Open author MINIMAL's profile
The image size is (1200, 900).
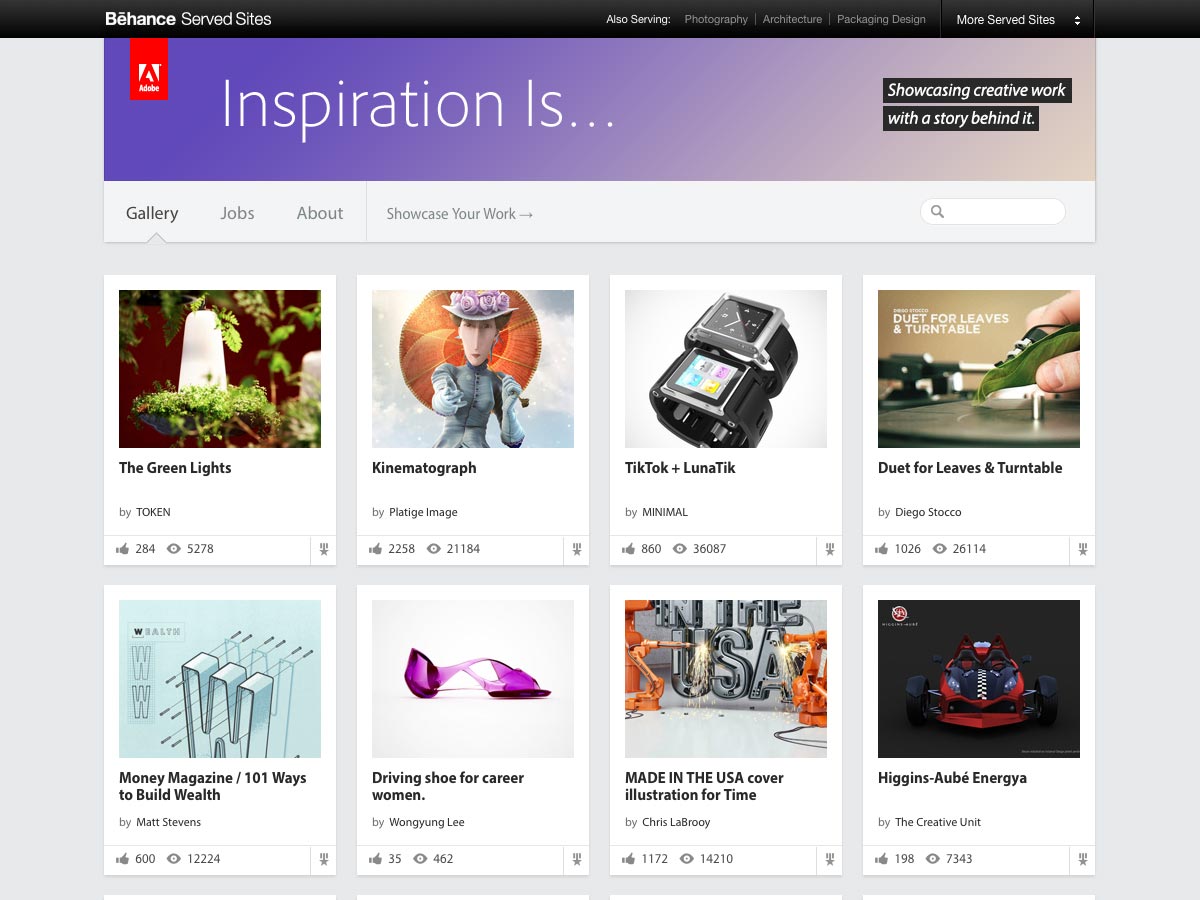pos(665,512)
